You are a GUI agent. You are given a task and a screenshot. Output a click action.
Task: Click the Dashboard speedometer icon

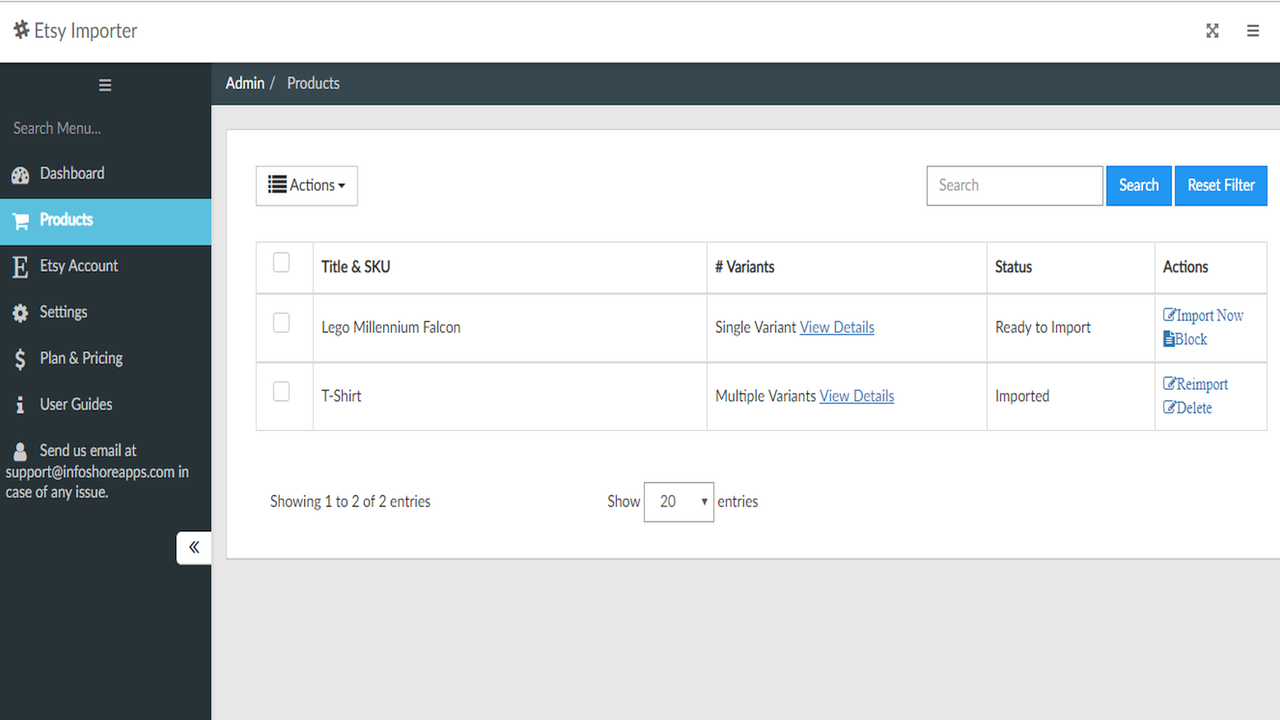pos(20,173)
